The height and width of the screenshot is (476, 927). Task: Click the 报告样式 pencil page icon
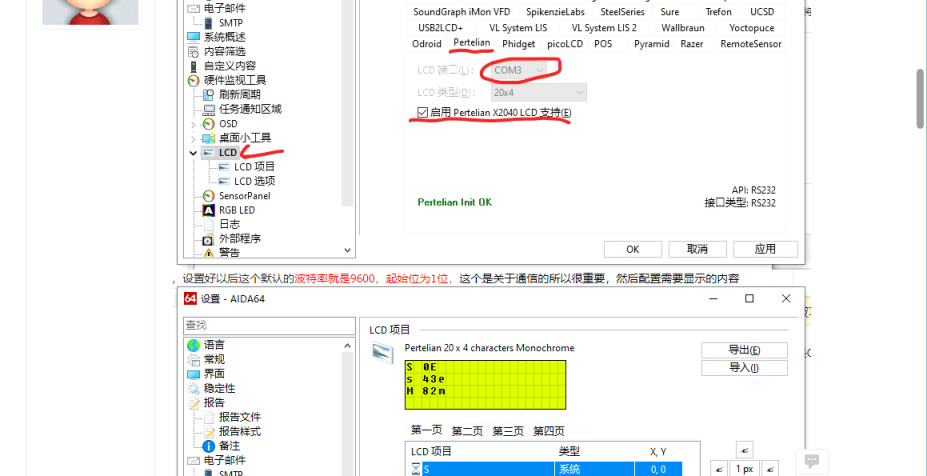click(208, 432)
